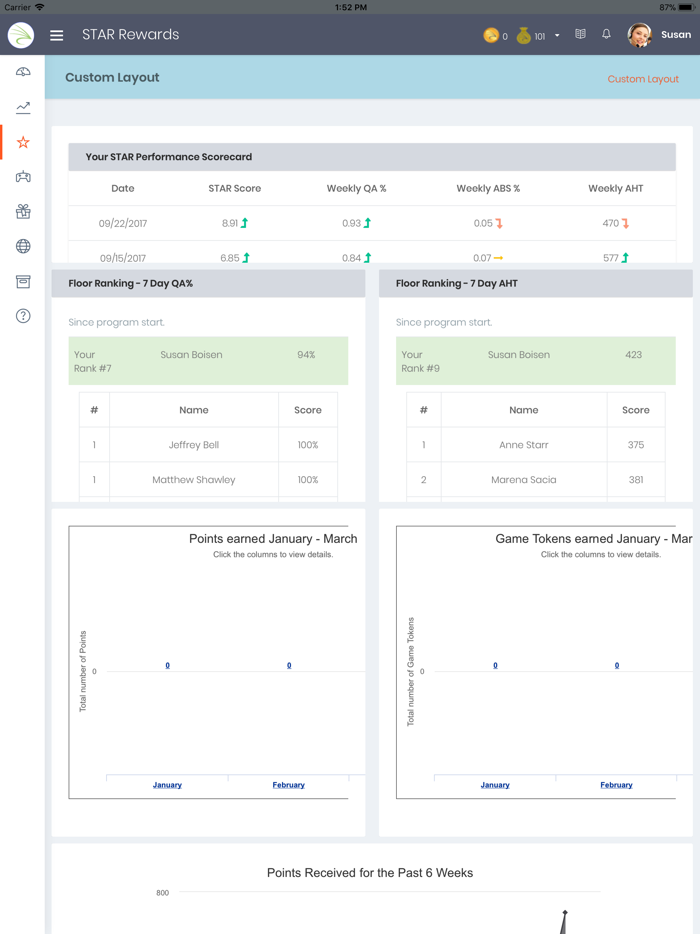The height and width of the screenshot is (934, 700).
Task: Click the Weekly ABS % column header
Action: click(488, 188)
